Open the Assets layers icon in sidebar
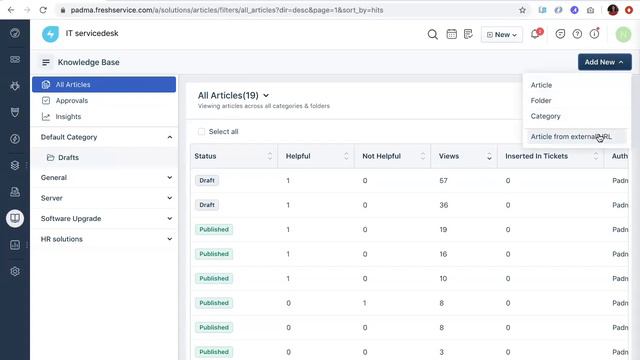The image size is (640, 360). click(15, 165)
